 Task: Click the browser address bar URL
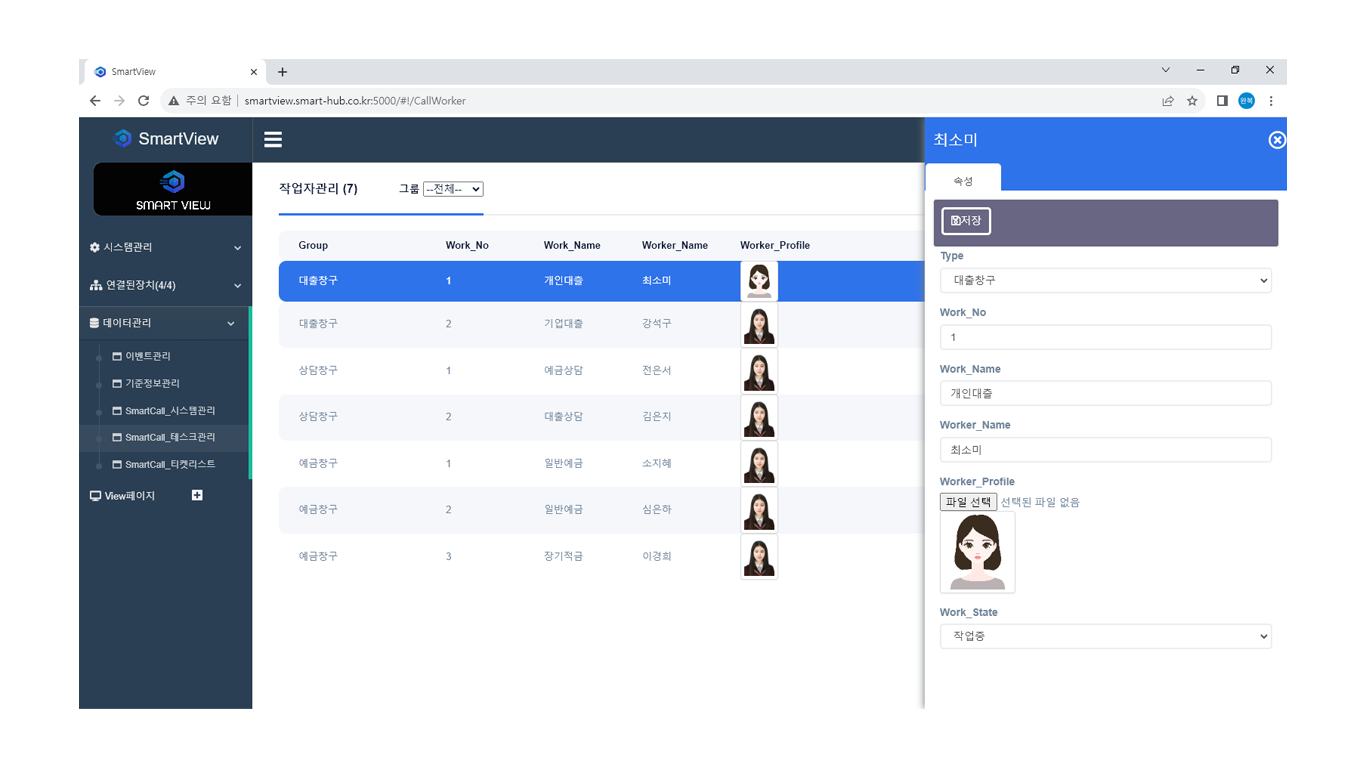click(x=355, y=101)
